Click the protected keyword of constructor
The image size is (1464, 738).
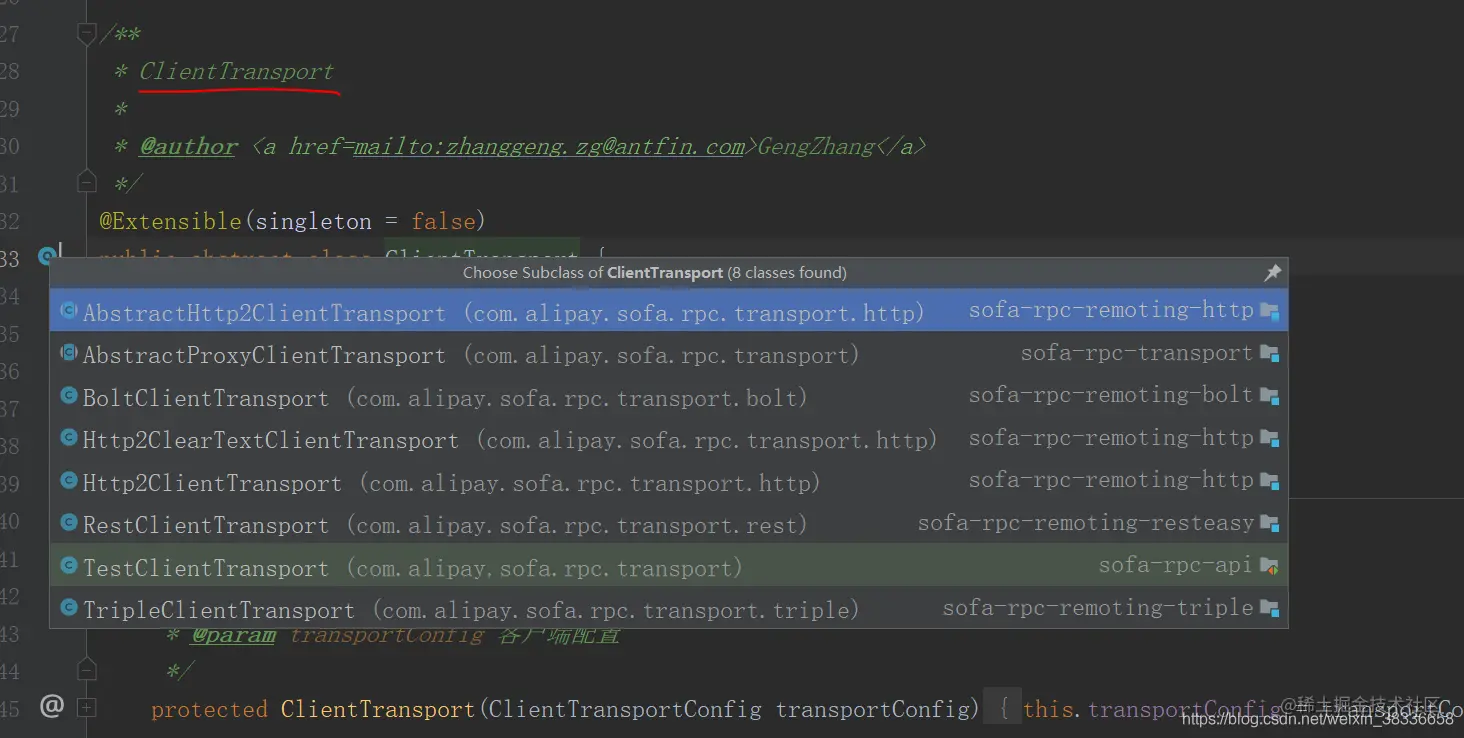(209, 710)
